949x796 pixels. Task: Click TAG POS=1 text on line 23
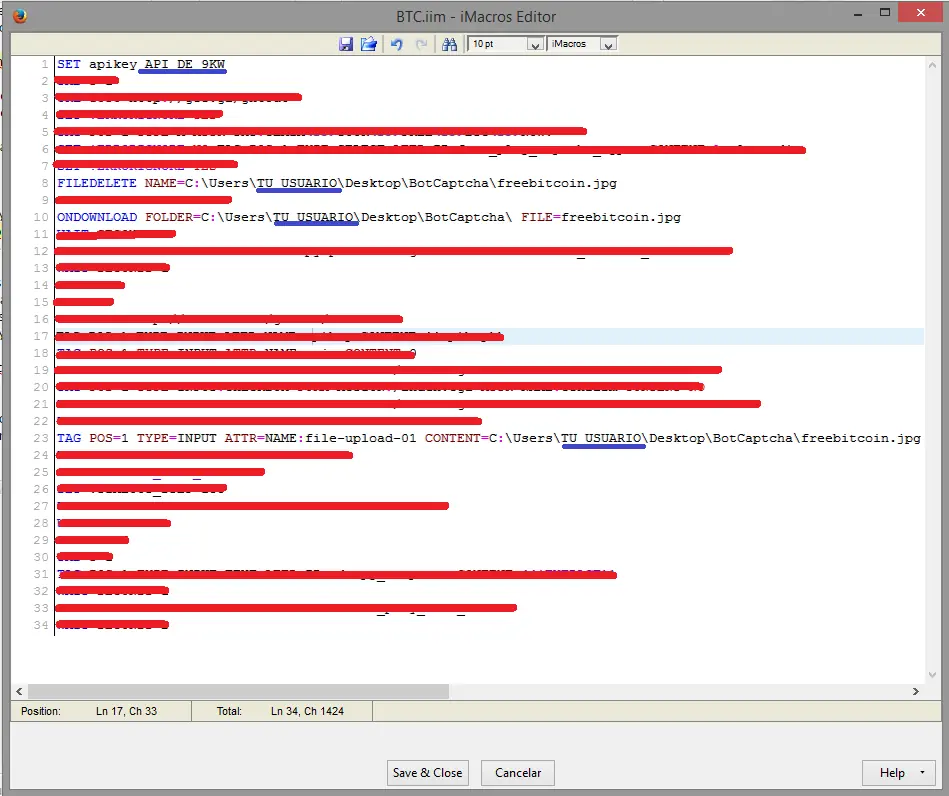coord(93,438)
